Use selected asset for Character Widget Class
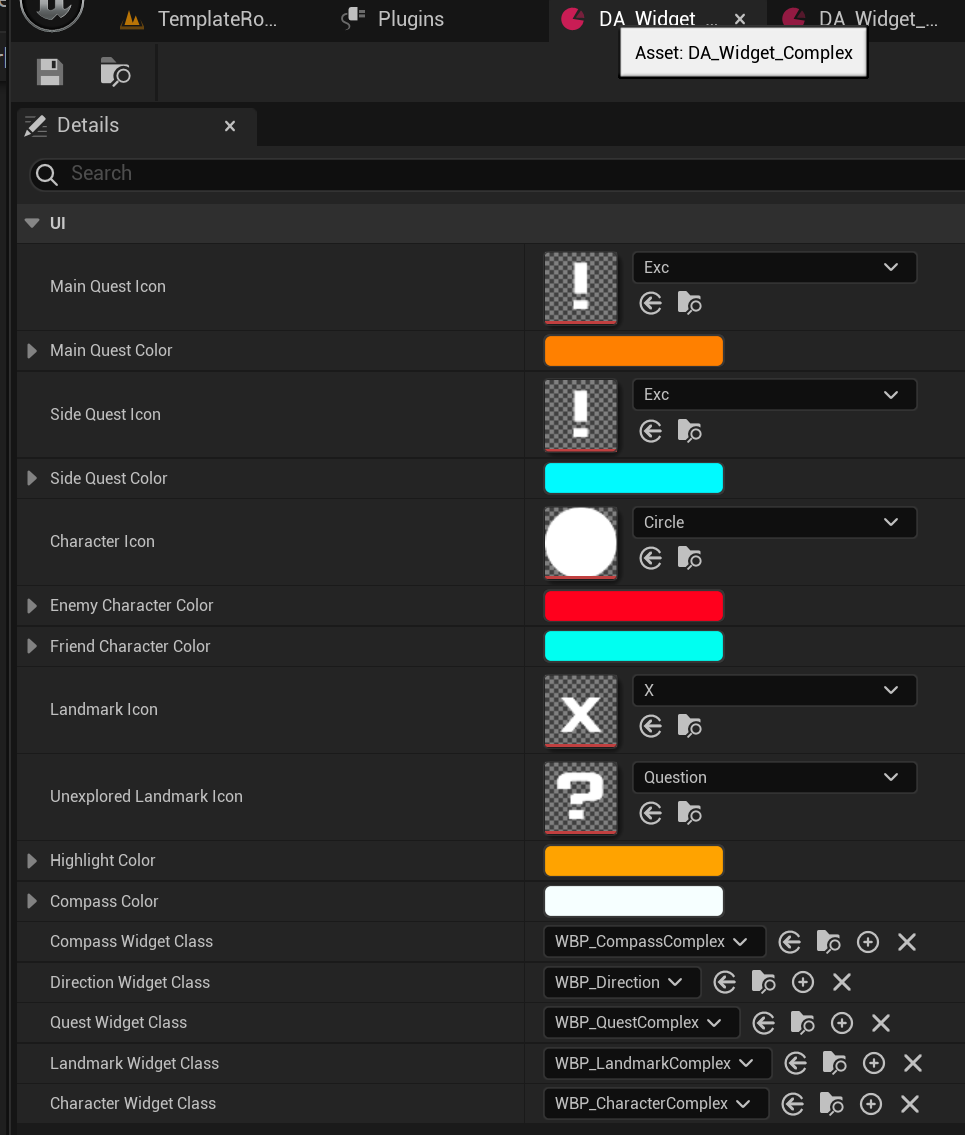 (793, 1104)
